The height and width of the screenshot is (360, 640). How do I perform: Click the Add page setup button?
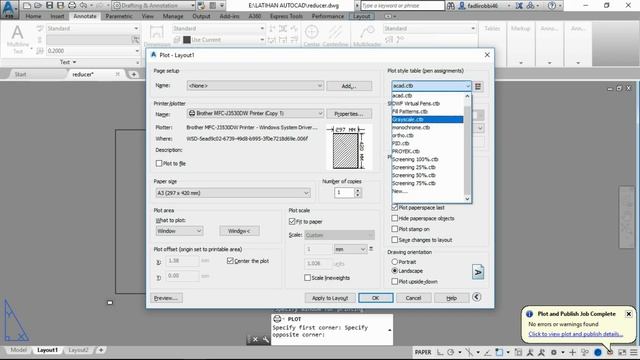click(x=349, y=86)
